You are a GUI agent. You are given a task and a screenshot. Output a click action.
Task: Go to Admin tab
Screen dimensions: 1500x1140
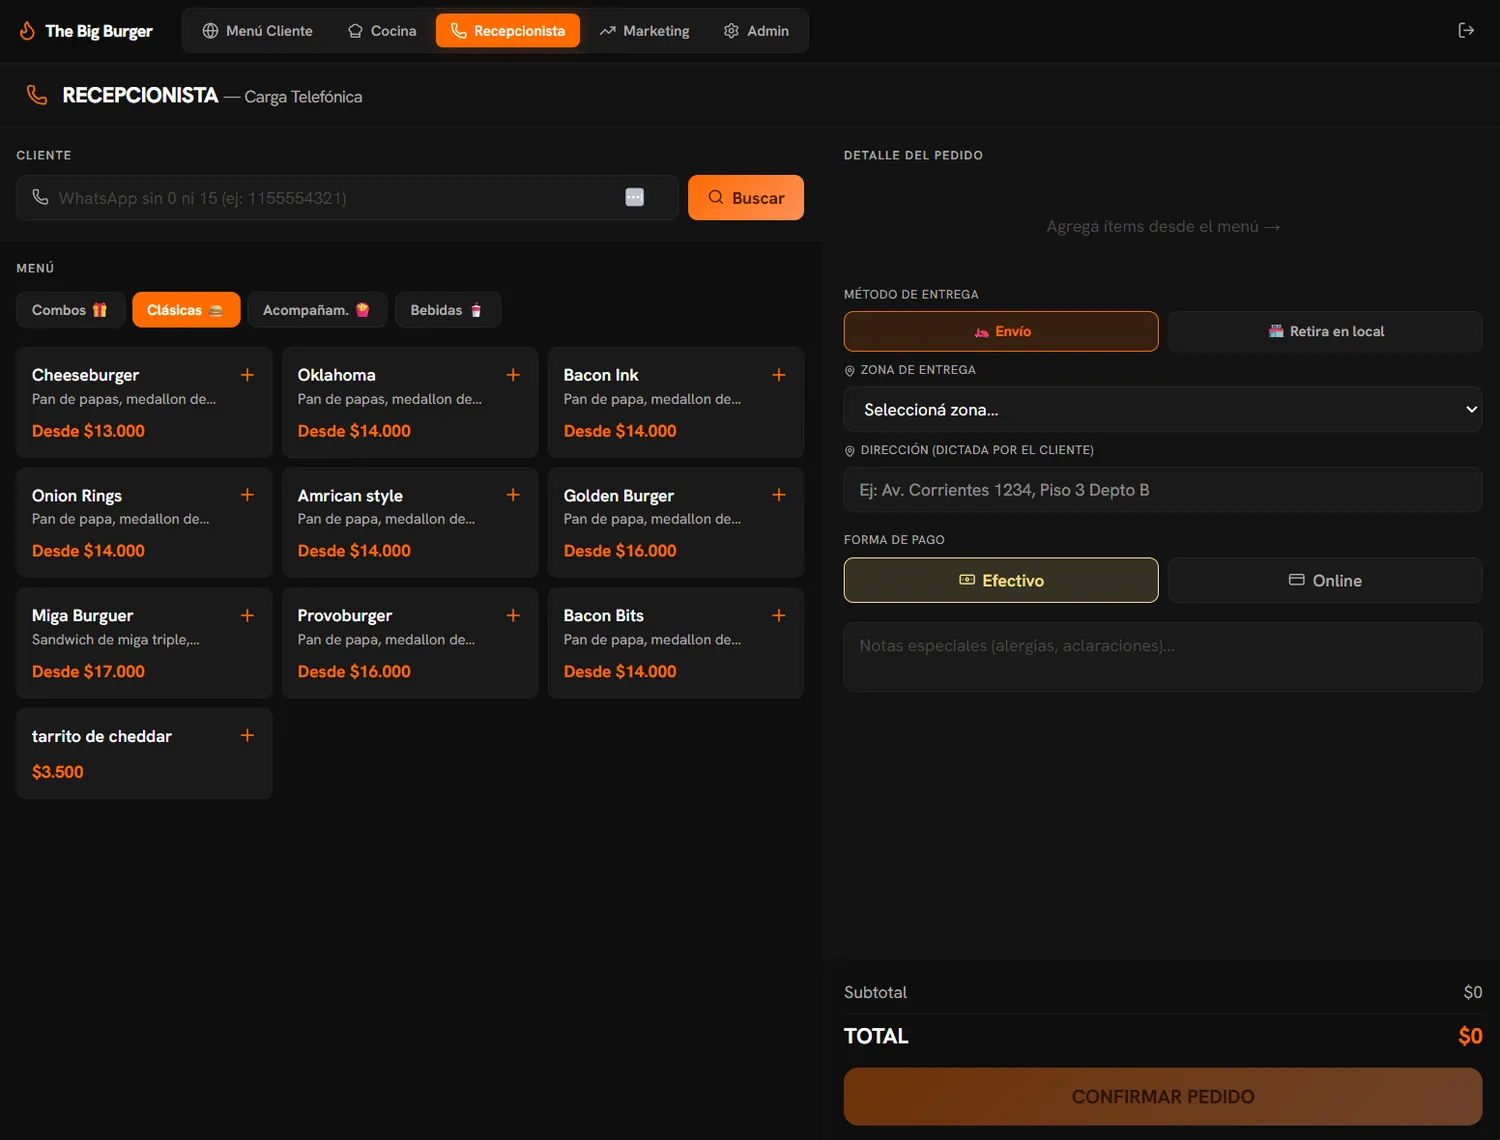point(756,31)
